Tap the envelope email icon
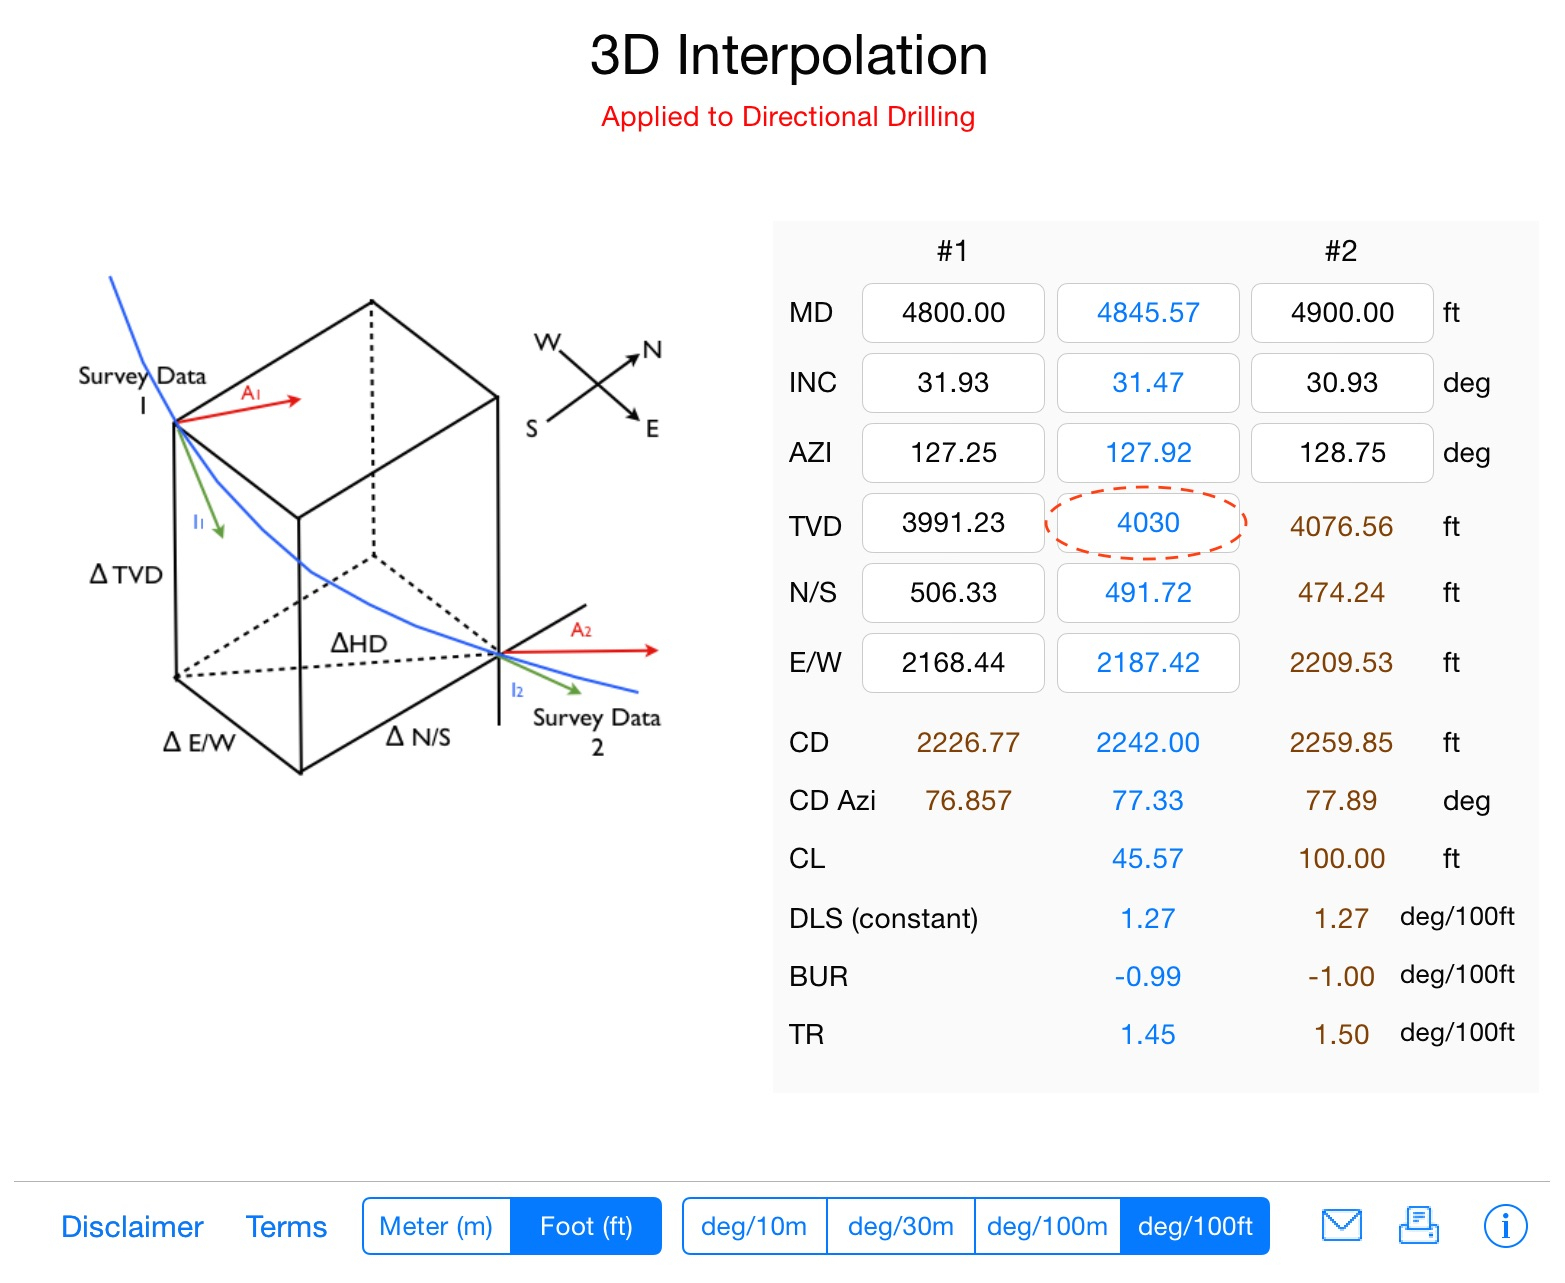 (1341, 1225)
